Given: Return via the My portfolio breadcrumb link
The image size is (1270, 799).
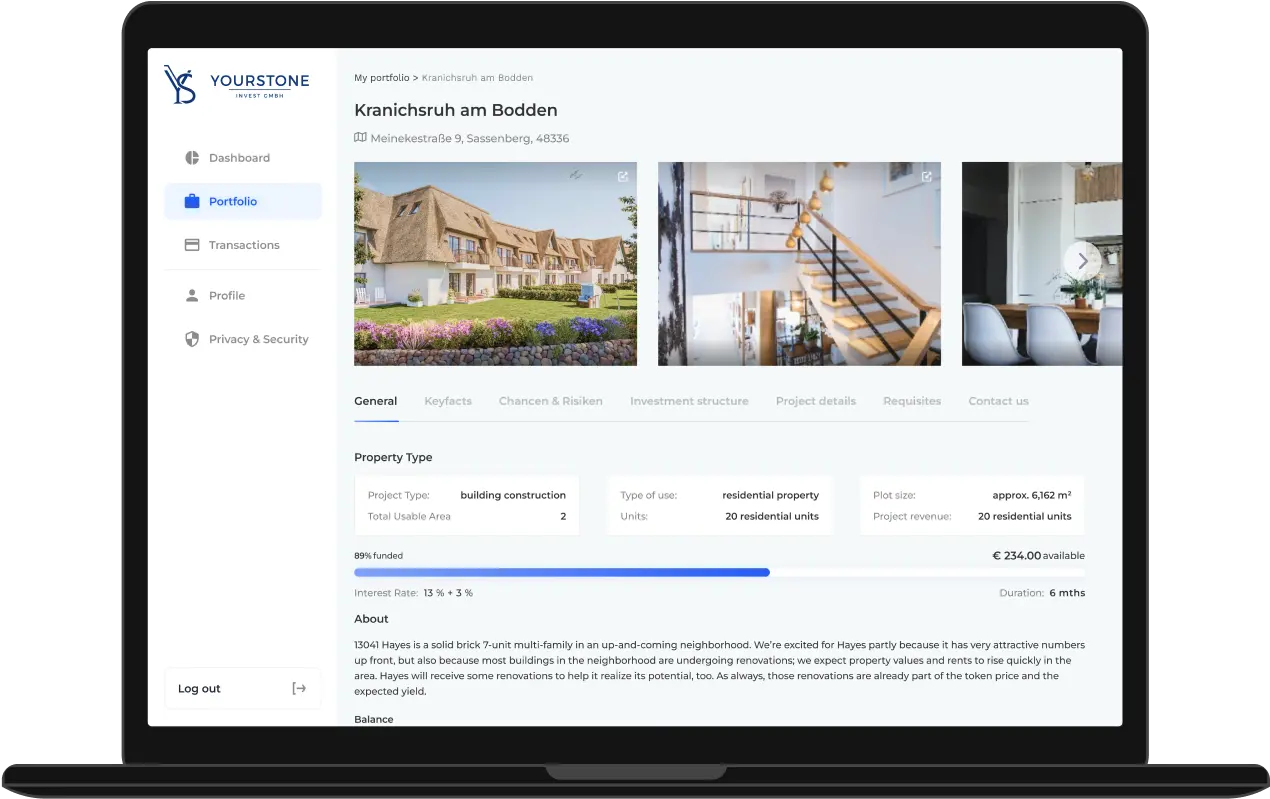Looking at the screenshot, I should click(382, 77).
